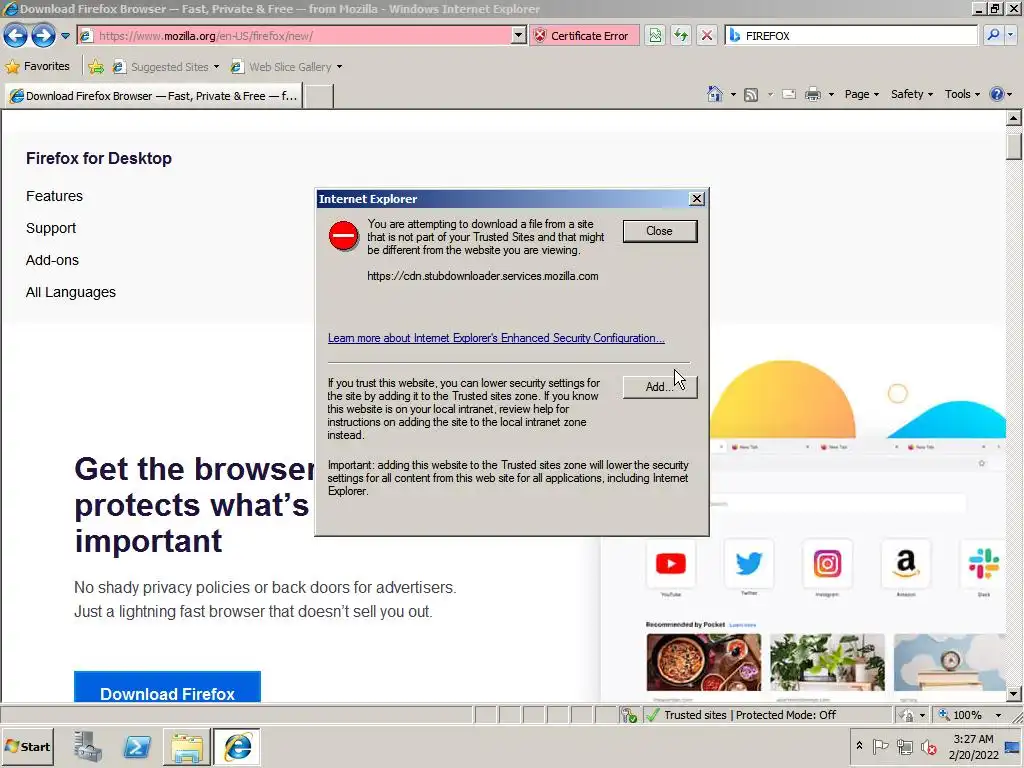Viewport: 1024px width, 768px height.
Task: Click the search magnifier button
Action: tap(993, 36)
